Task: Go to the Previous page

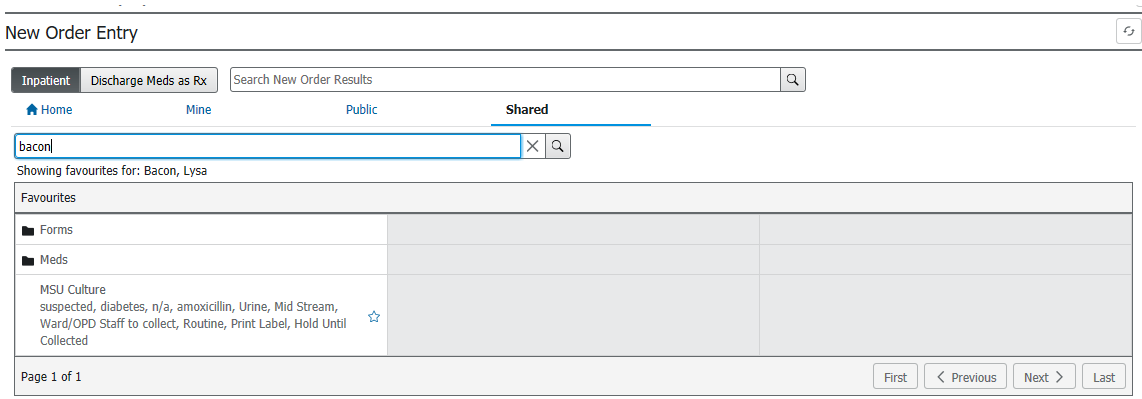Action: [966, 377]
